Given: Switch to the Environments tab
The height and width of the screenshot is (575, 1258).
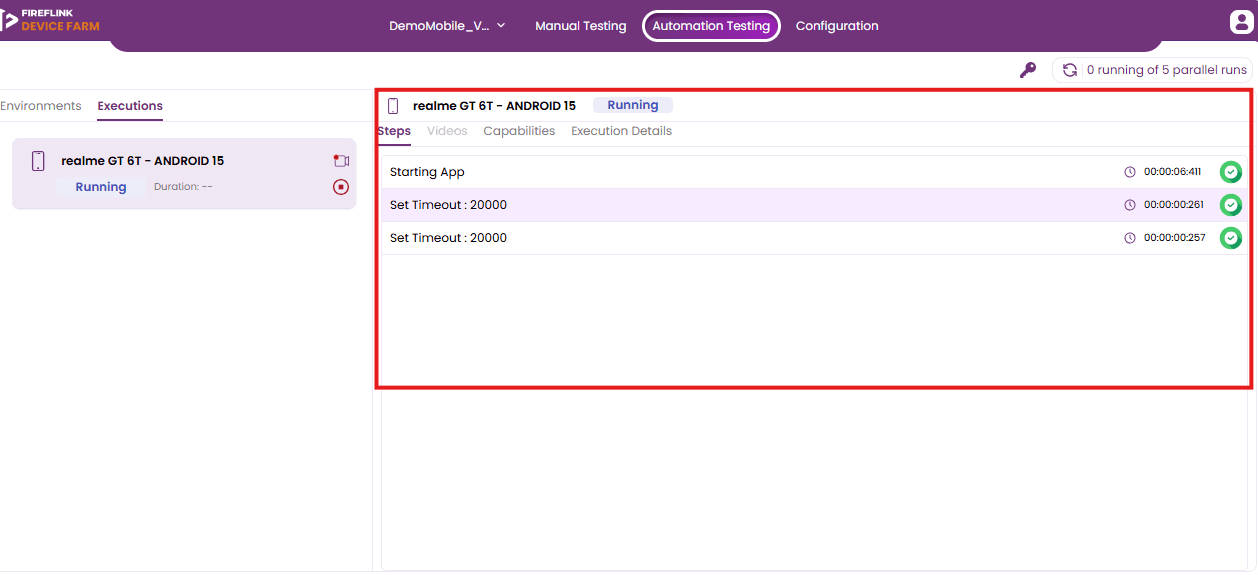Looking at the screenshot, I should (41, 106).
